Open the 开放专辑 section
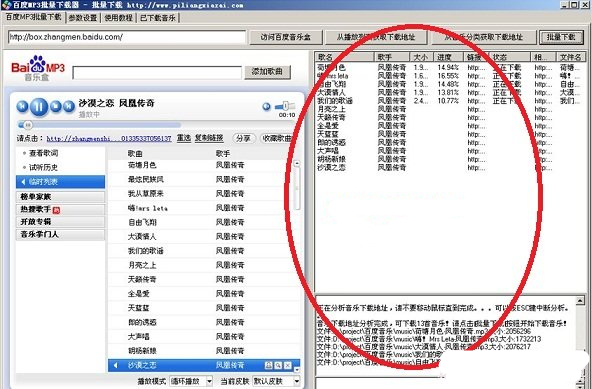This screenshot has width=592, height=389. tap(60, 222)
